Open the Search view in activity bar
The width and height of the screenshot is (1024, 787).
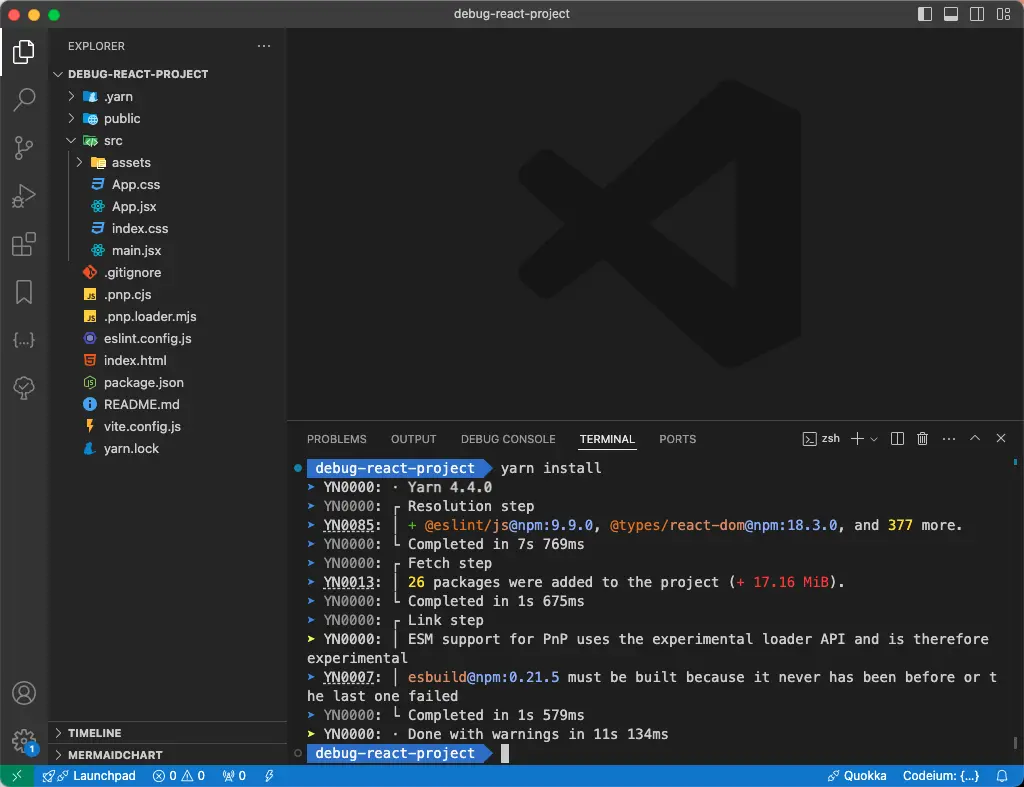pos(24,100)
